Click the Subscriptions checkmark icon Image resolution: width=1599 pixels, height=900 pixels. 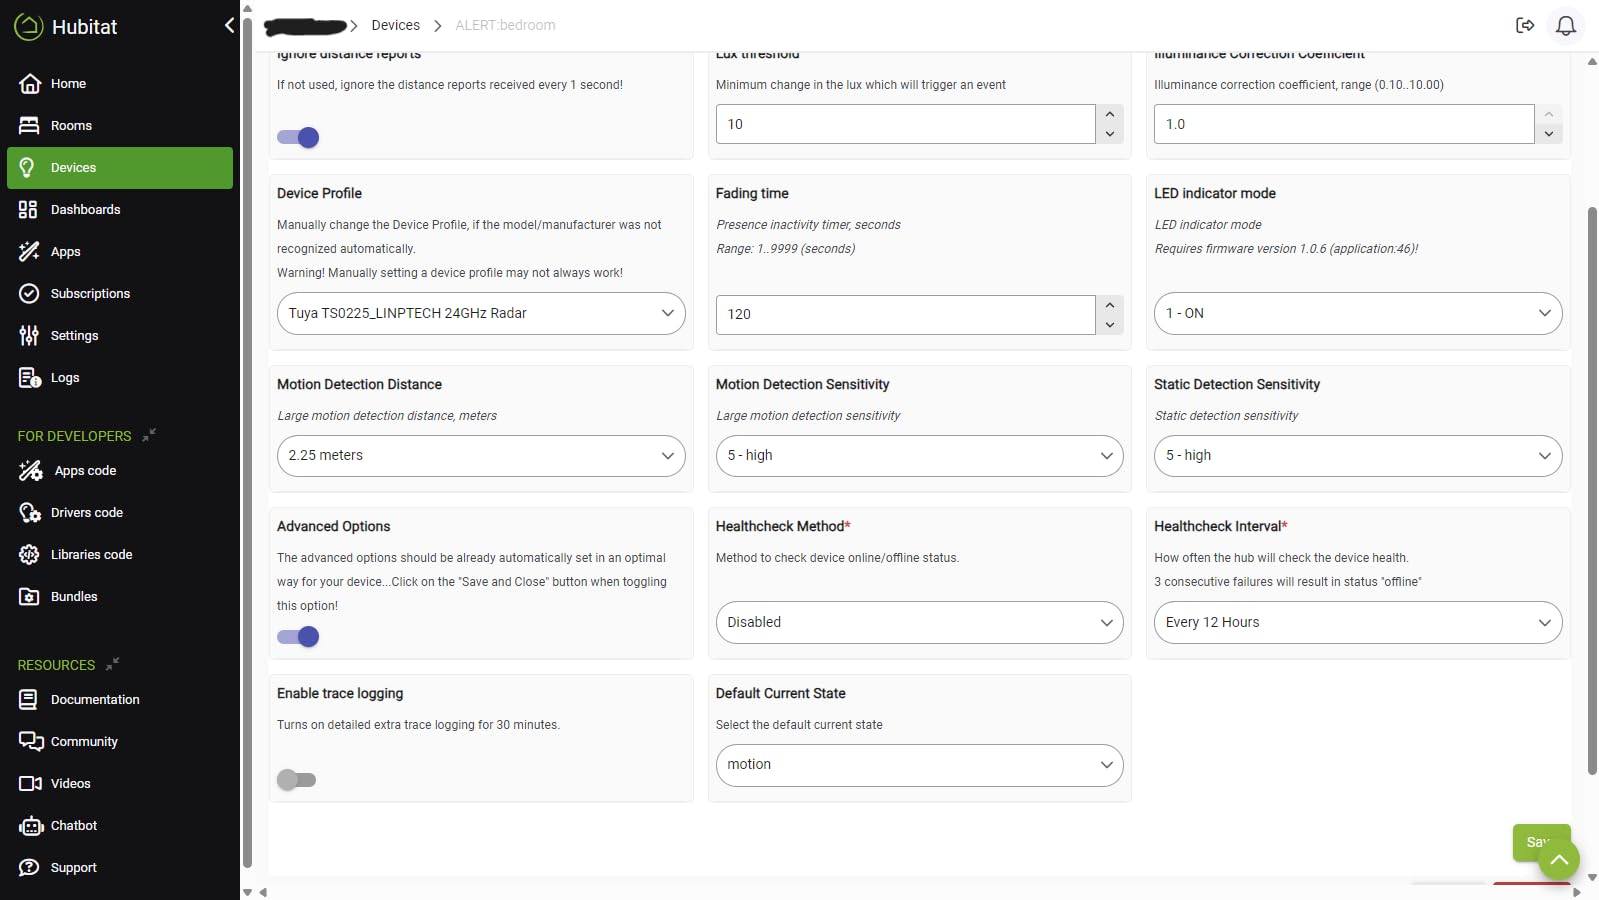(x=30, y=294)
